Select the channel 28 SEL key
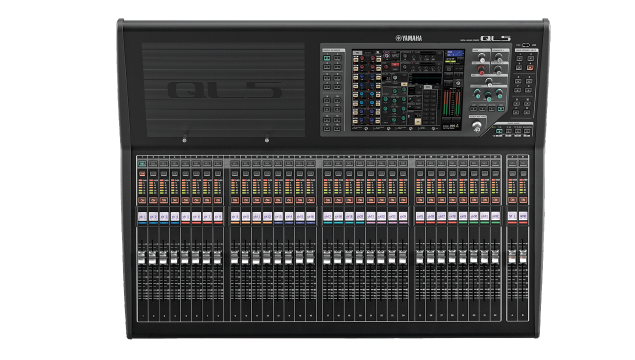 click(452, 164)
